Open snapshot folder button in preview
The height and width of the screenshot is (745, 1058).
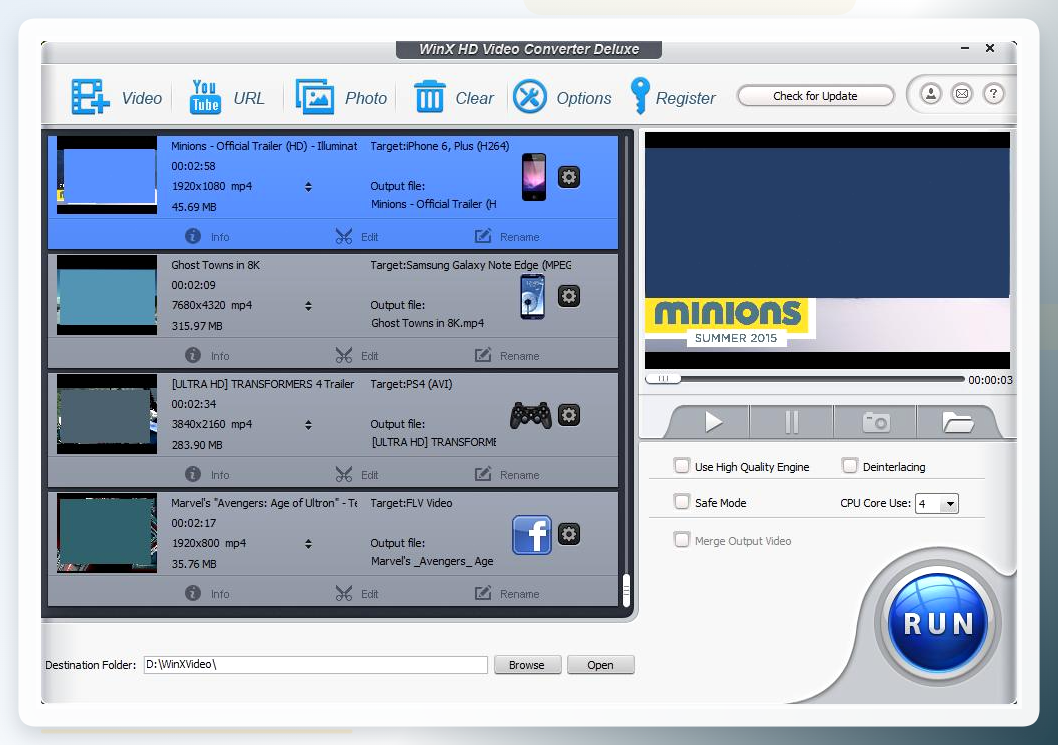[x=957, y=422]
